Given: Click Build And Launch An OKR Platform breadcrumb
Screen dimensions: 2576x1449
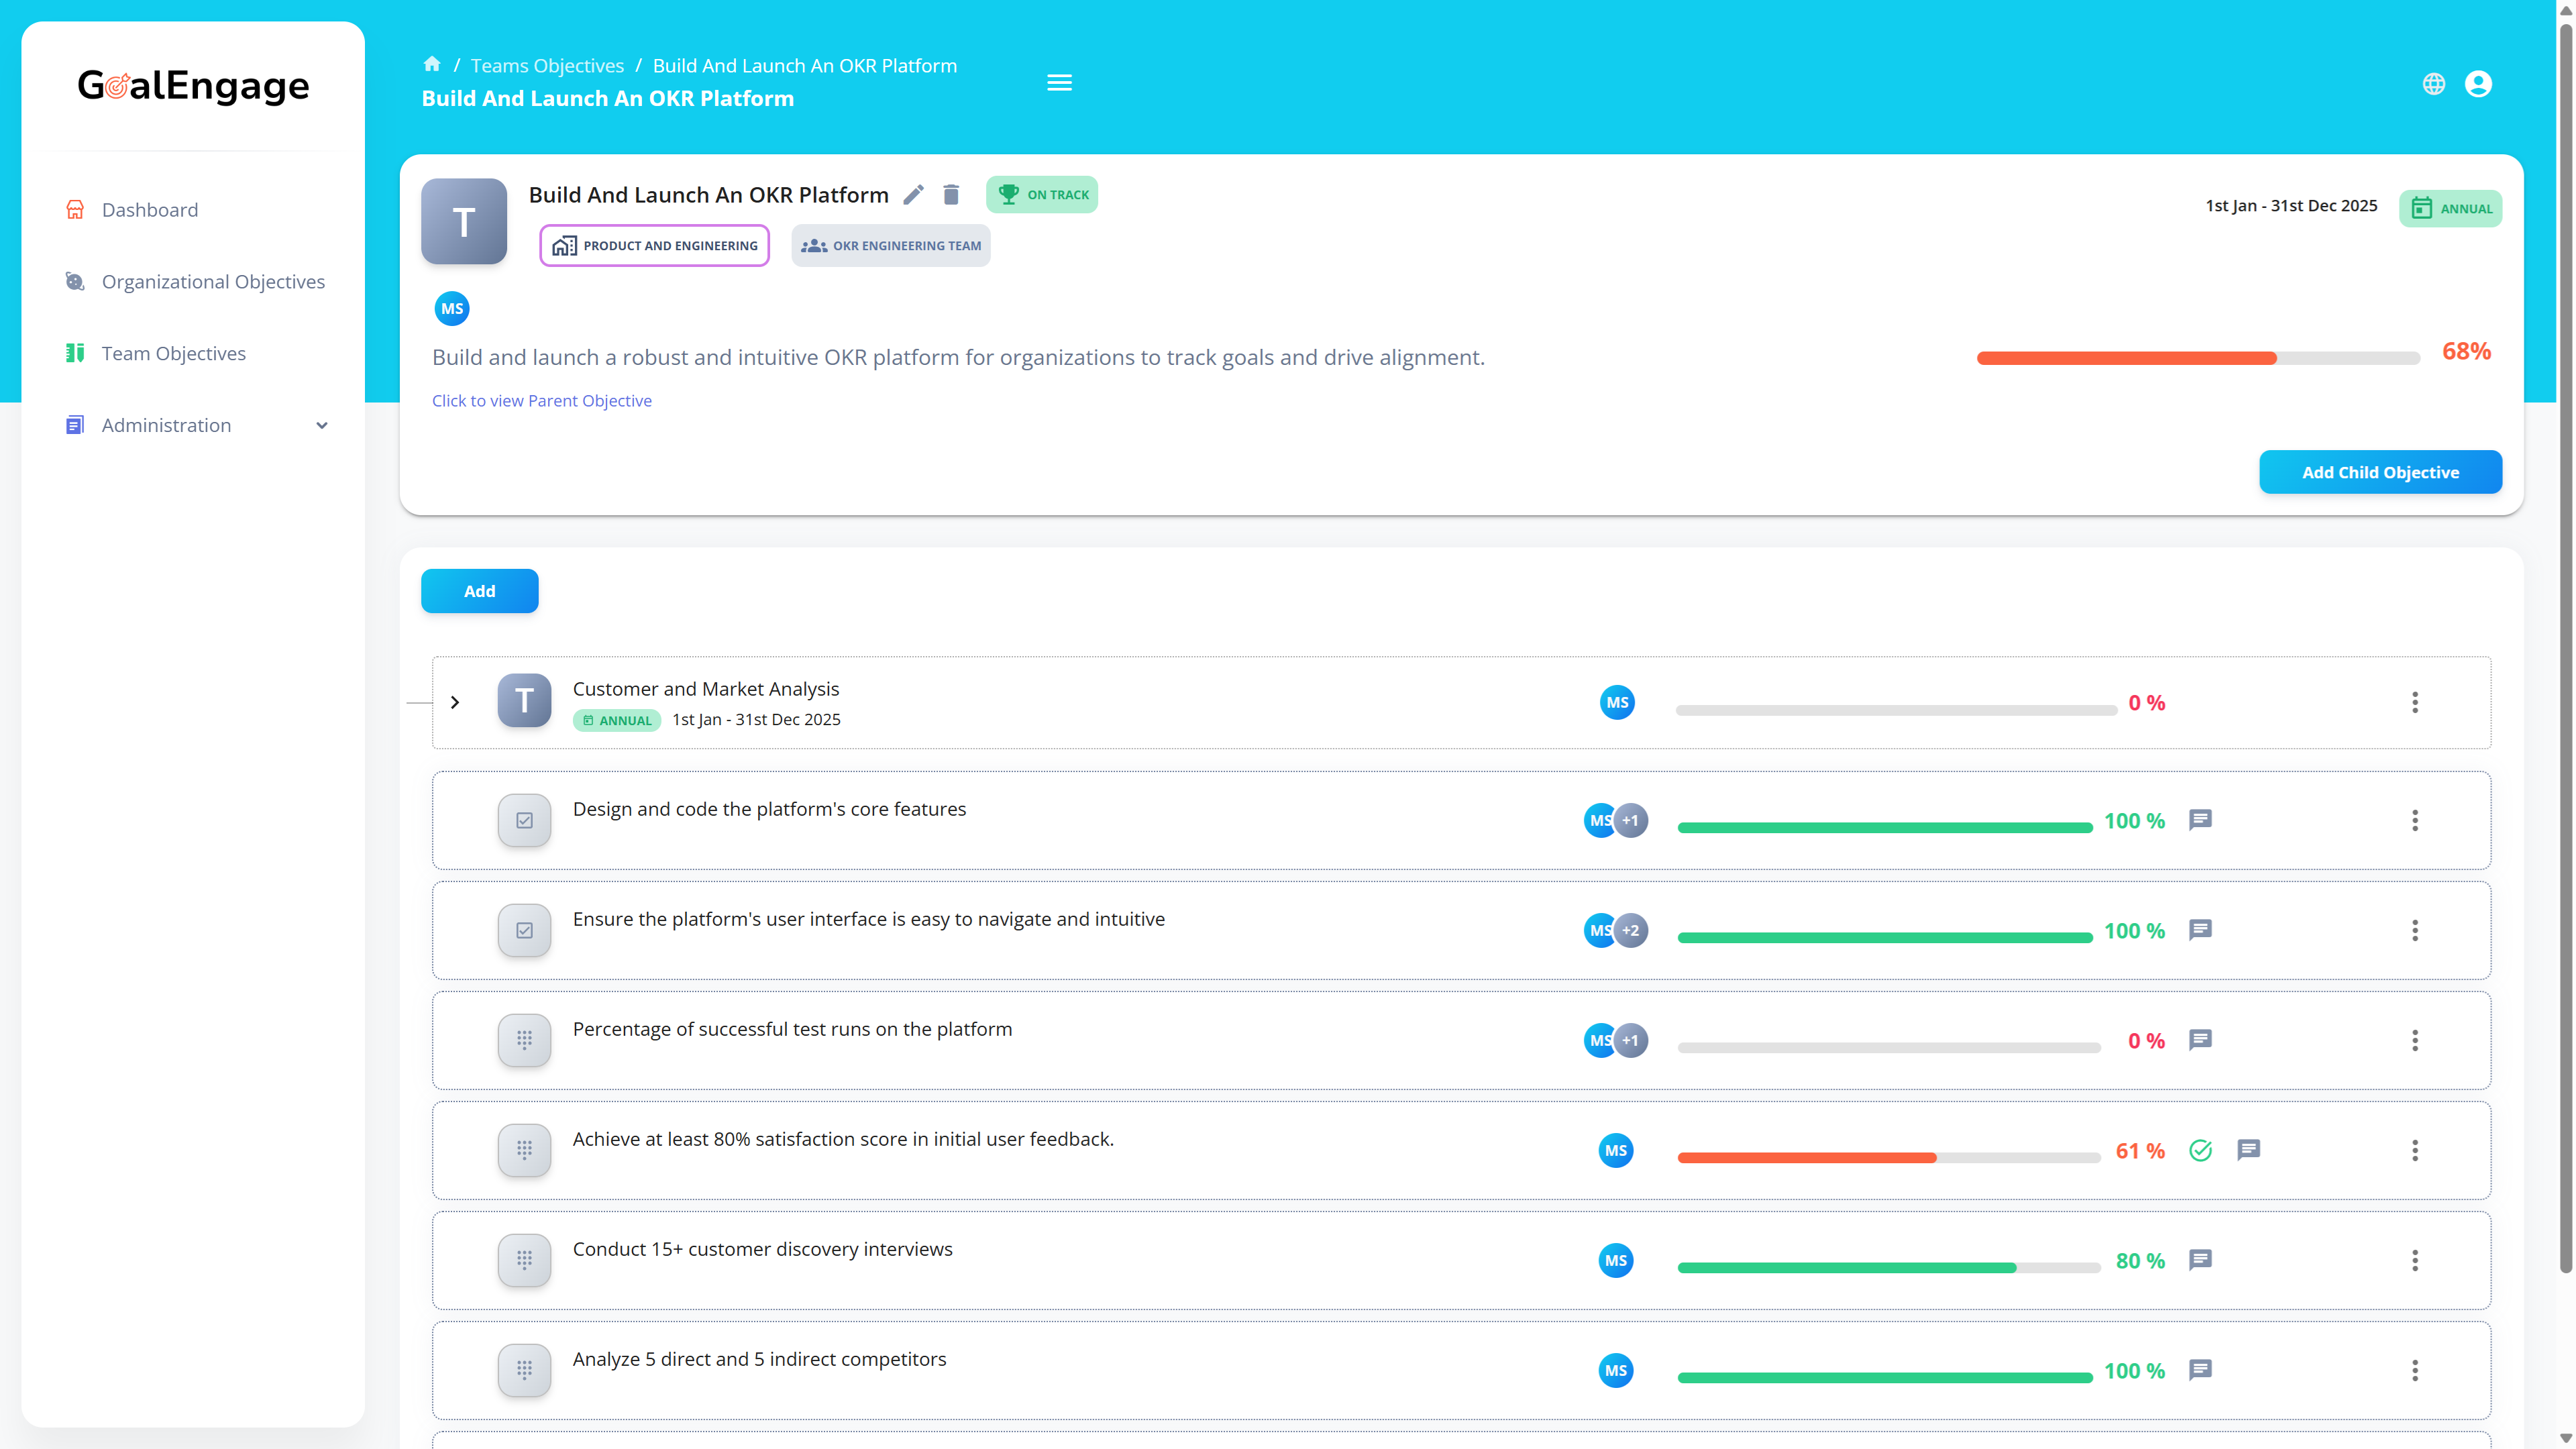Looking at the screenshot, I should point(805,66).
